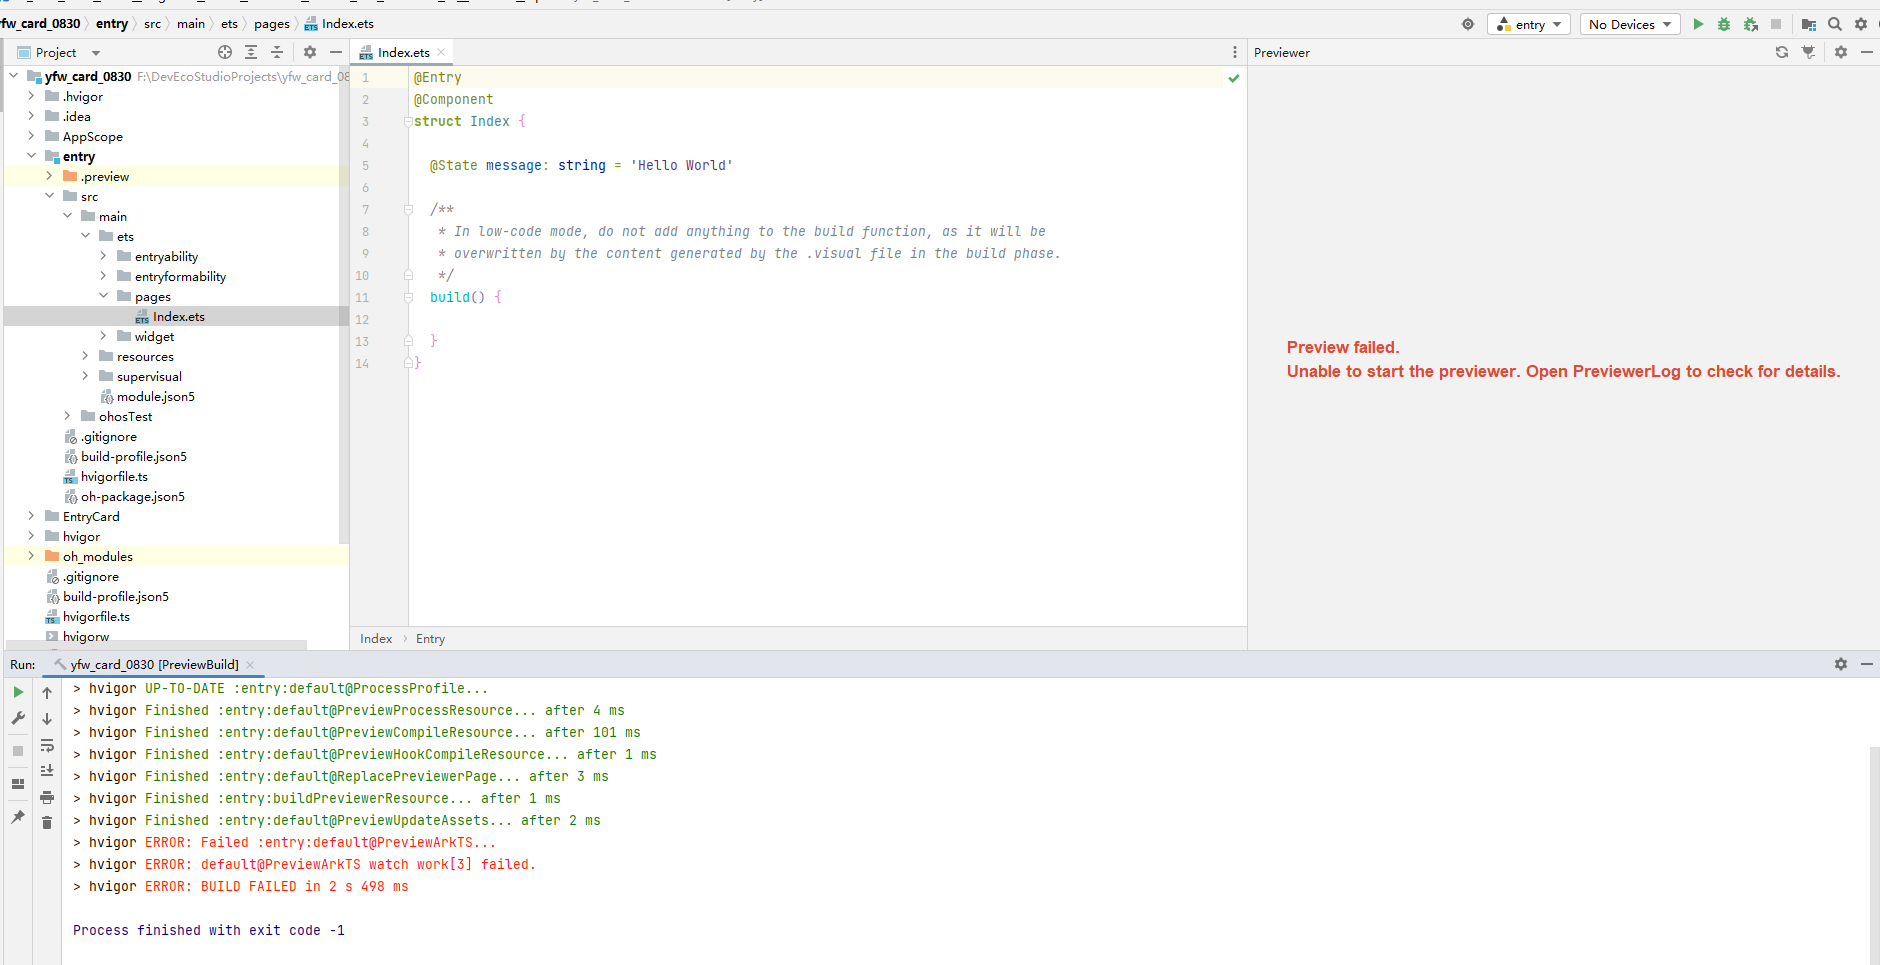
Task: Click Index in editor structure breadcrumb
Action: point(376,639)
